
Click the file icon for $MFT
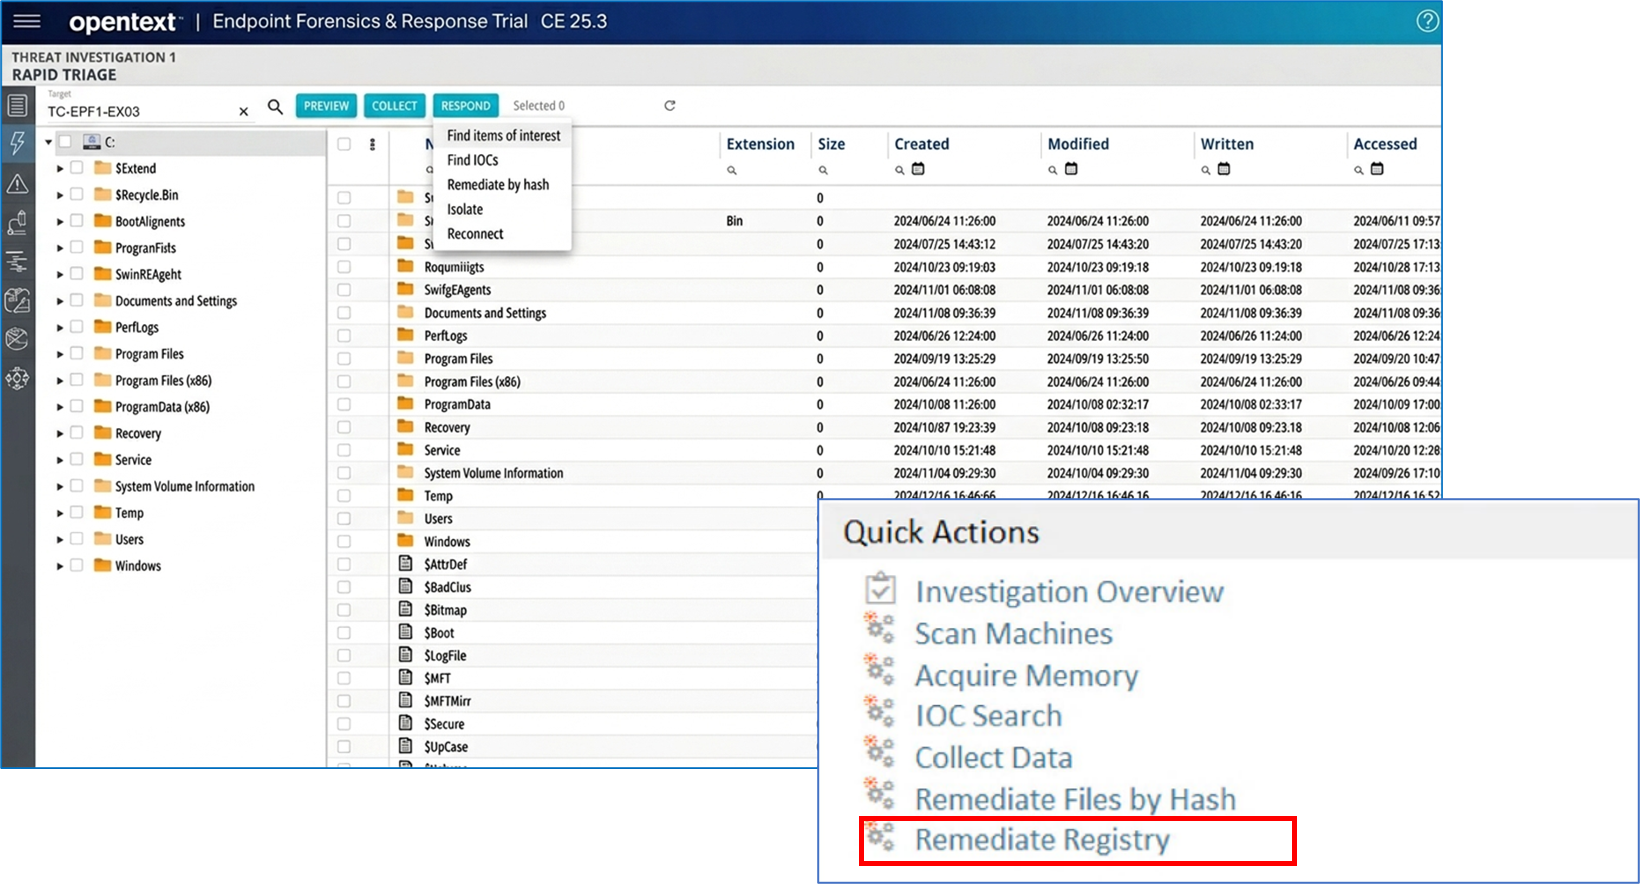406,677
